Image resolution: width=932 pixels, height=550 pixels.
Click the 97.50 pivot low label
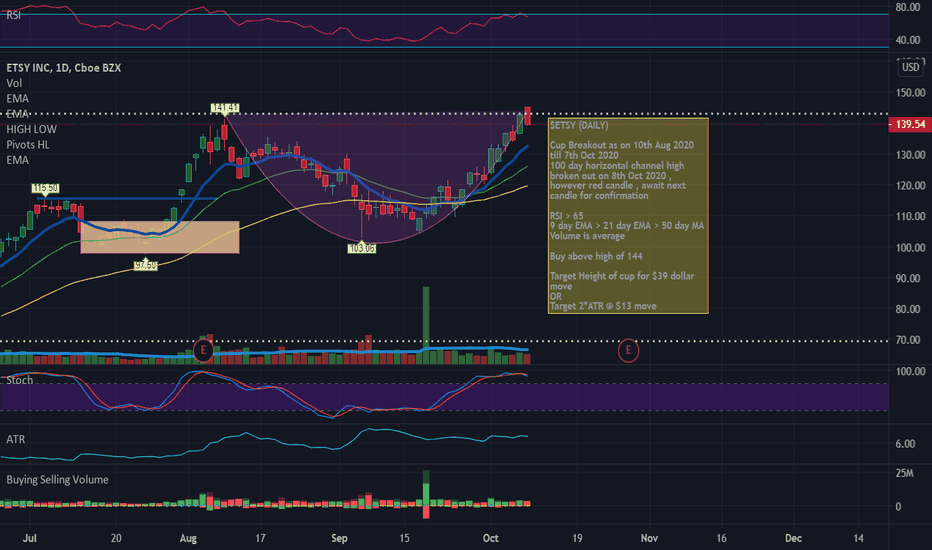[145, 265]
